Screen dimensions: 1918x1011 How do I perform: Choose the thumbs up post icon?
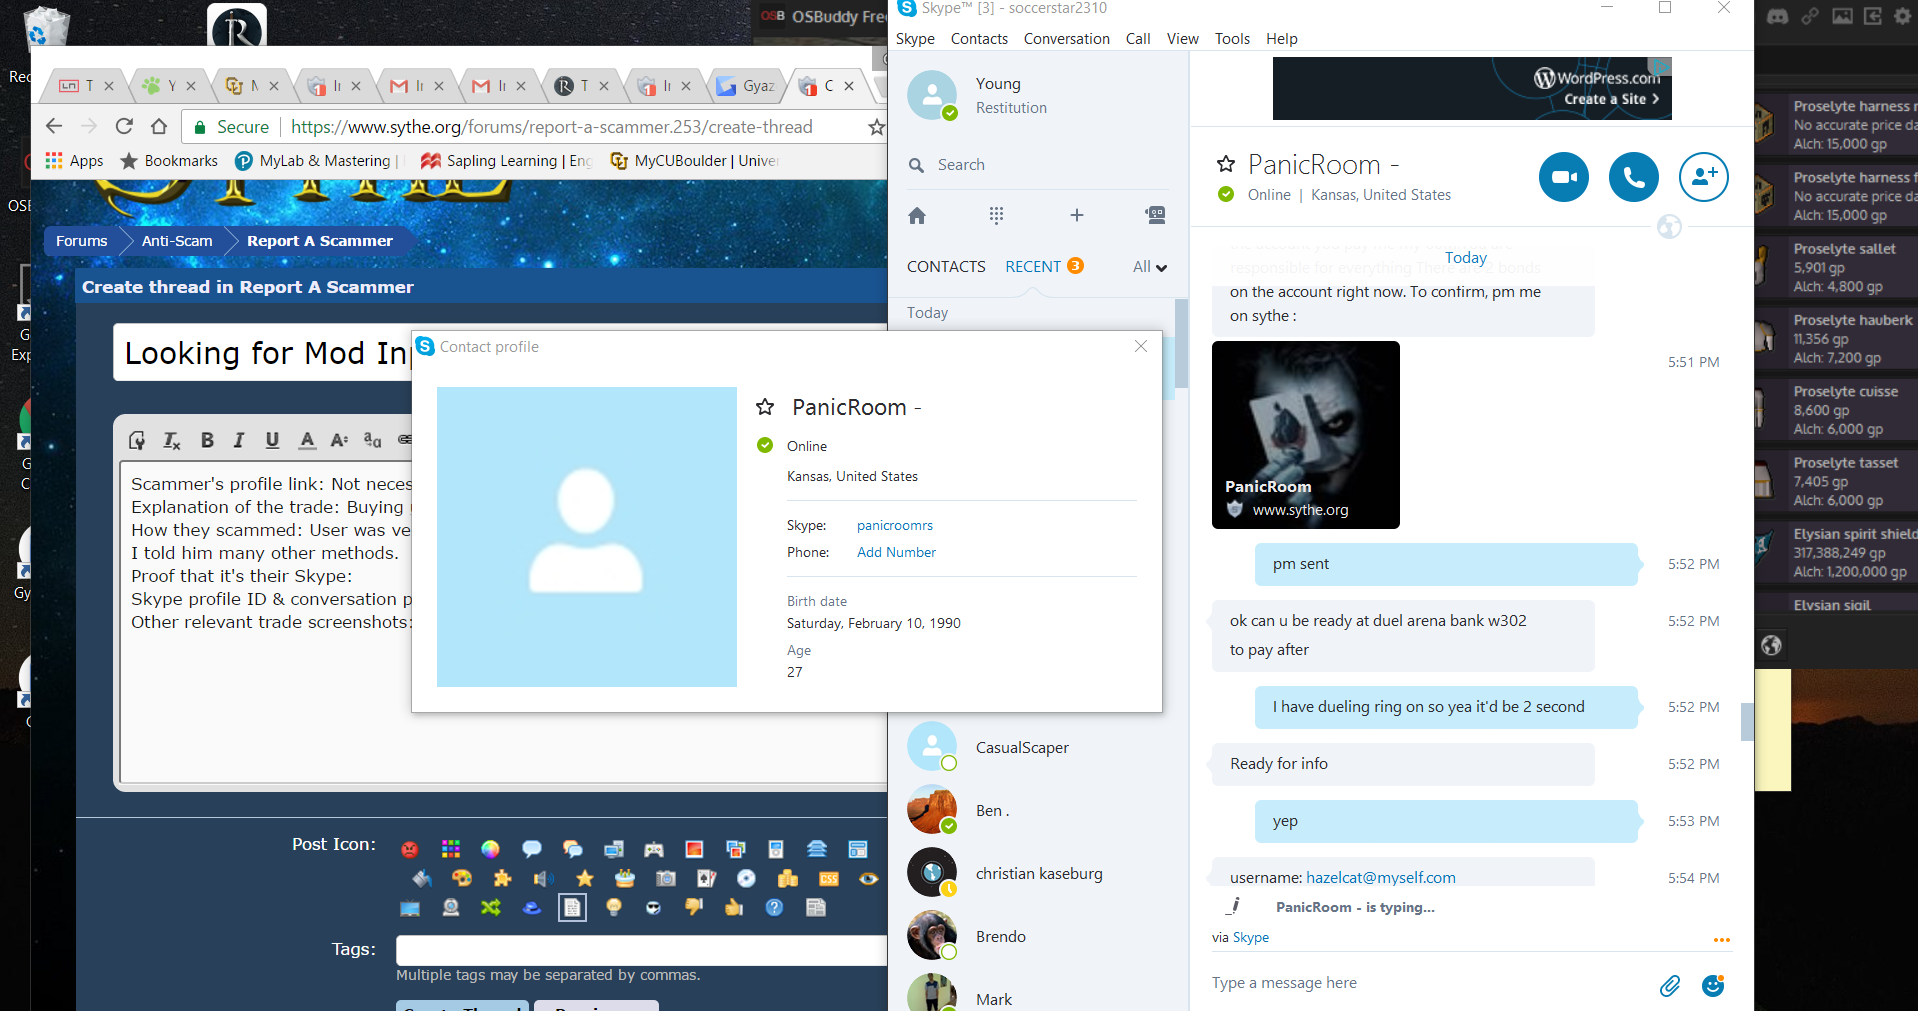(734, 907)
